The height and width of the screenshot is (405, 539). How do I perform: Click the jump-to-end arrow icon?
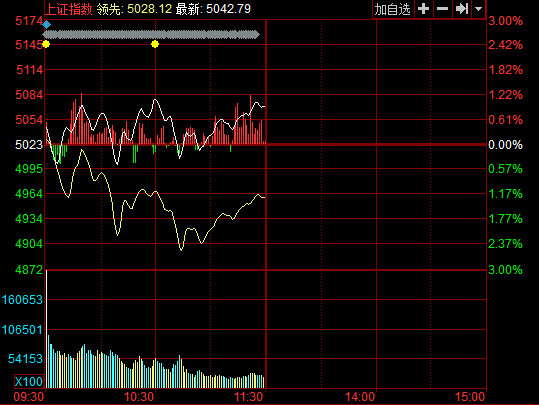461,9
